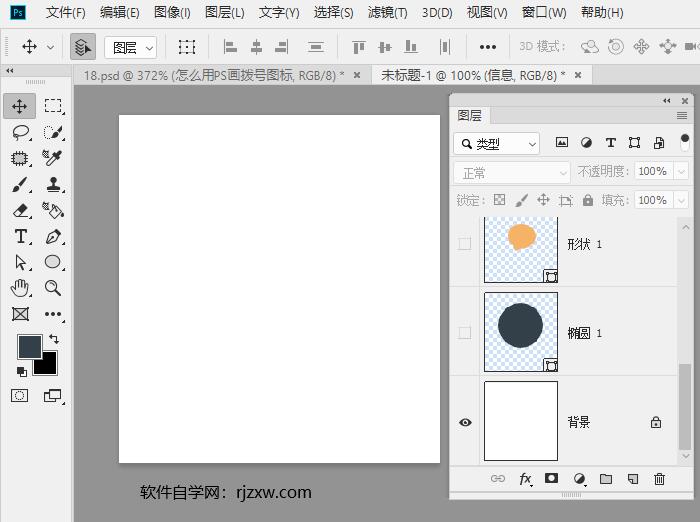Show the 椭圆 1 layer

465,333
